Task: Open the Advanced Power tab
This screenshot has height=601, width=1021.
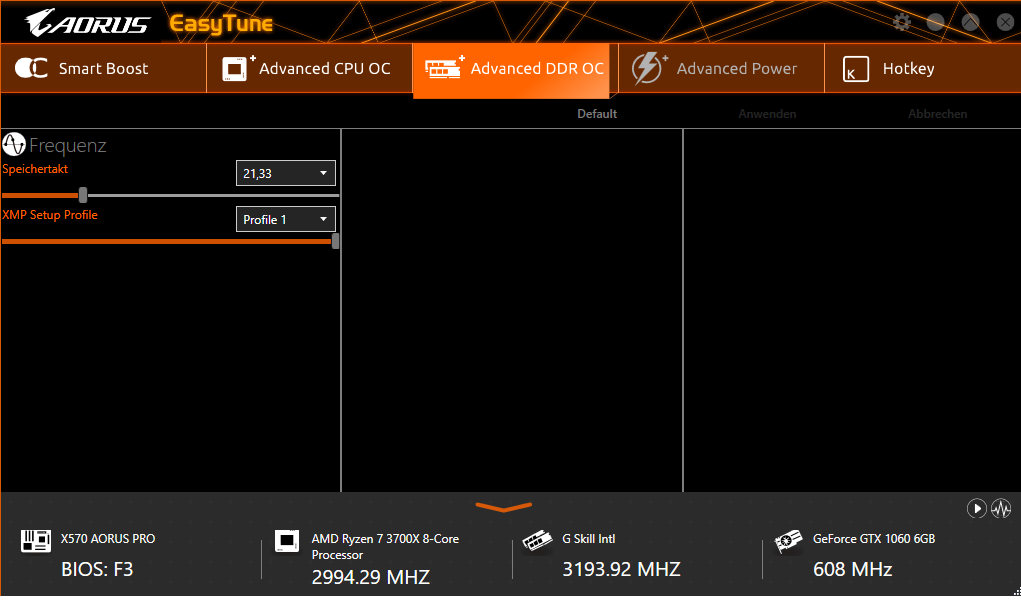Action: click(x=721, y=68)
